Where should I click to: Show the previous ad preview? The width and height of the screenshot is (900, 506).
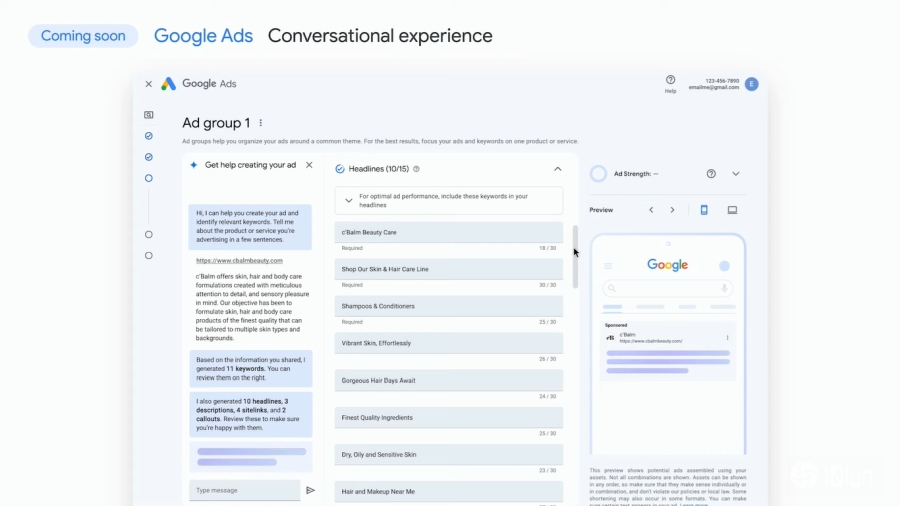tap(651, 210)
